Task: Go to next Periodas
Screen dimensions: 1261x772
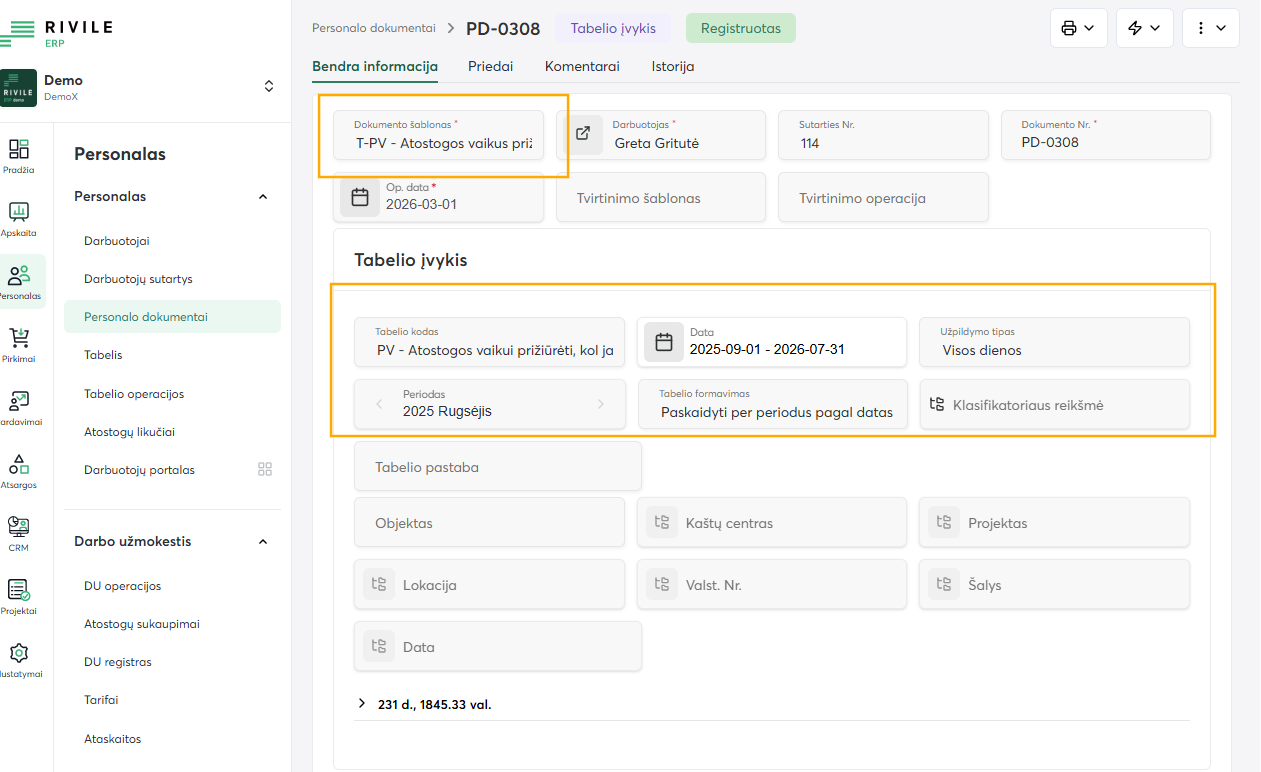Action: [x=601, y=404]
